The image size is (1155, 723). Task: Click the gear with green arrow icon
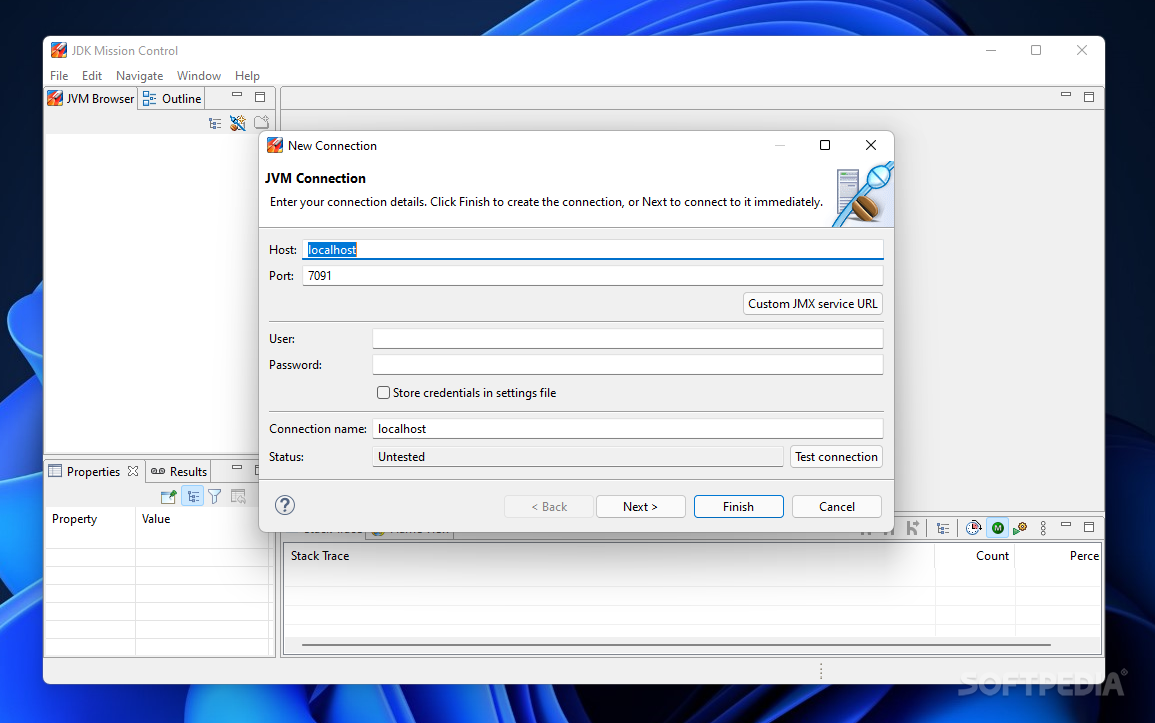[1020, 528]
